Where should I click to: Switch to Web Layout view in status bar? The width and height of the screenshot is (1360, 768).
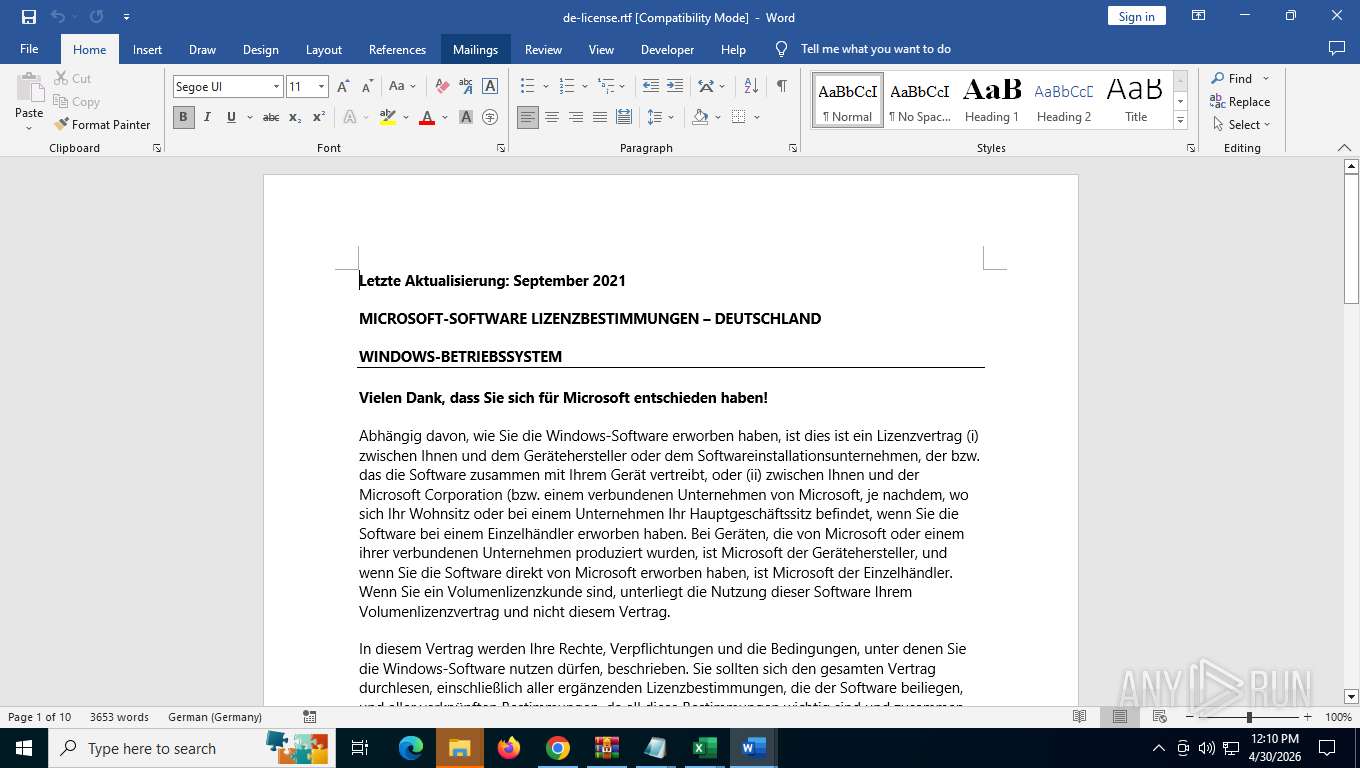(1160, 717)
